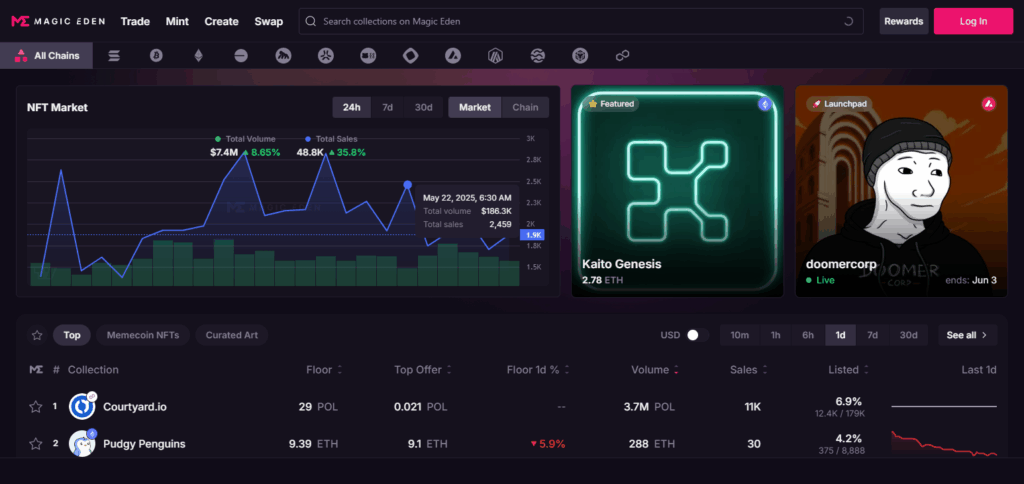Favorite the Pudgy Penguins collection star
Image resolution: width=1024 pixels, height=484 pixels.
36,444
